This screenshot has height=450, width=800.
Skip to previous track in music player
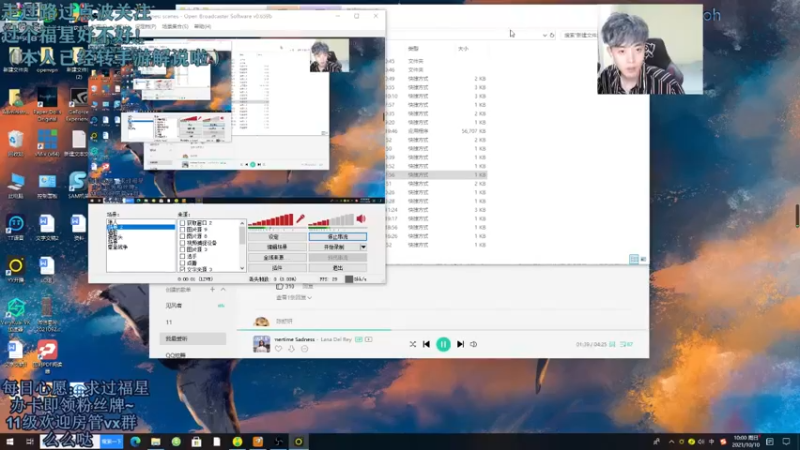point(426,344)
